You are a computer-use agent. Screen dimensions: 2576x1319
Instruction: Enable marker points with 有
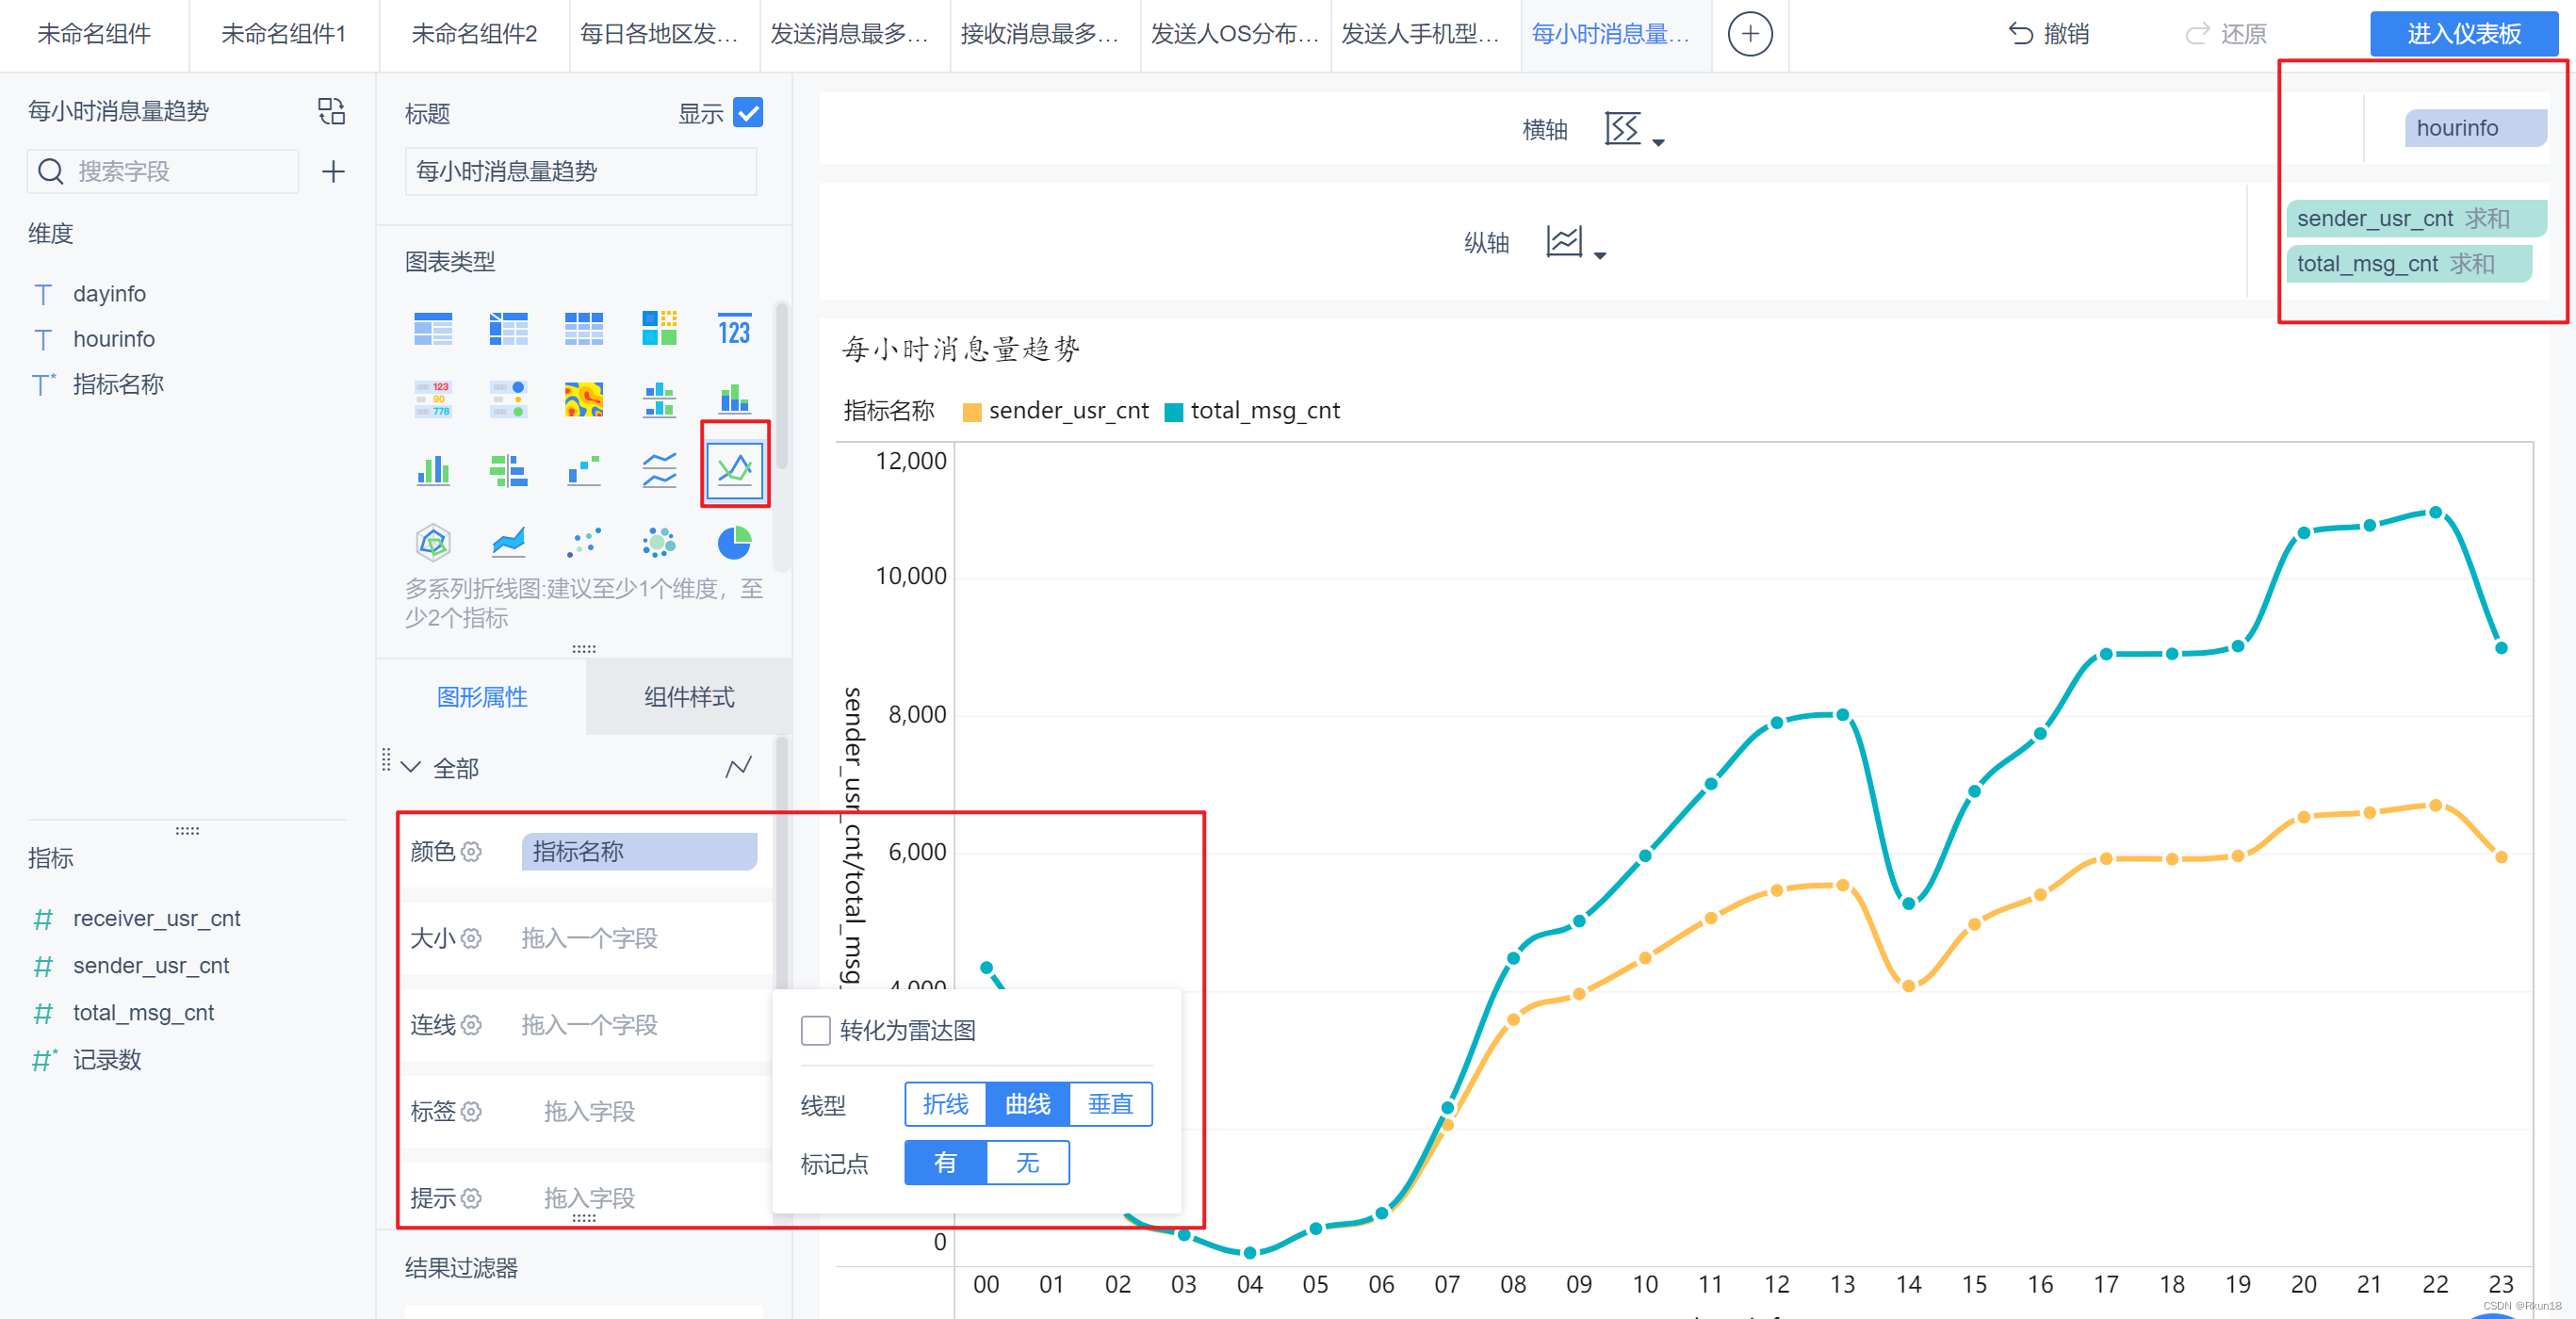tap(945, 1163)
